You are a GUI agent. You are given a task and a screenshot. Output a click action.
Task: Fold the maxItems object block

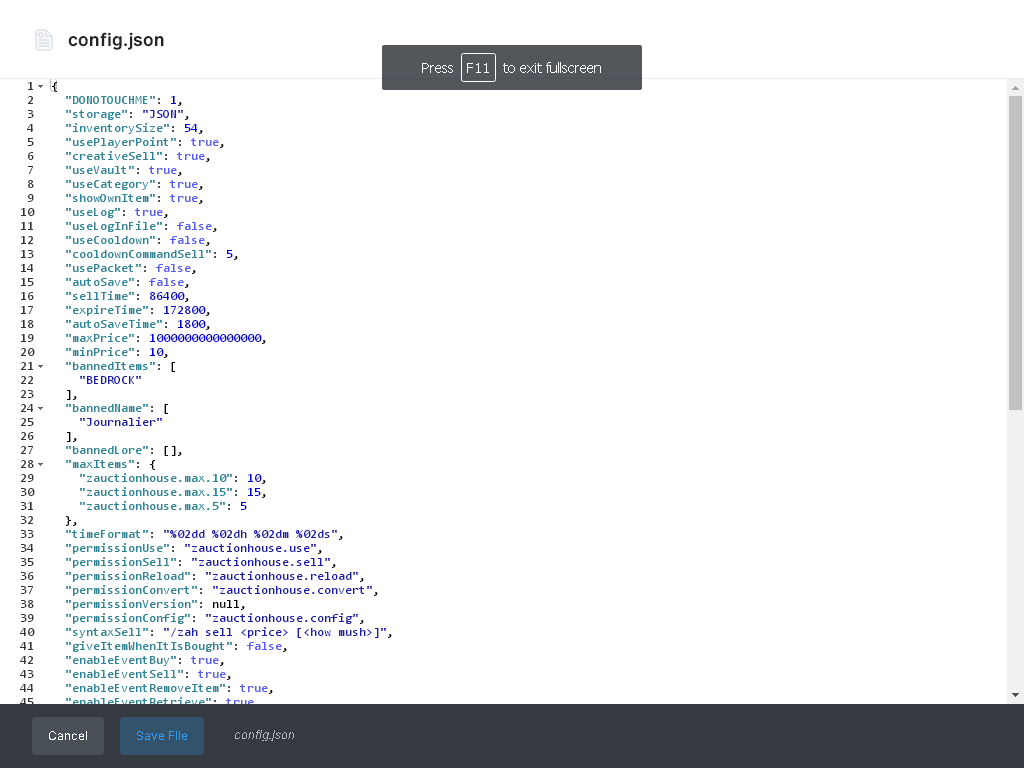point(40,465)
